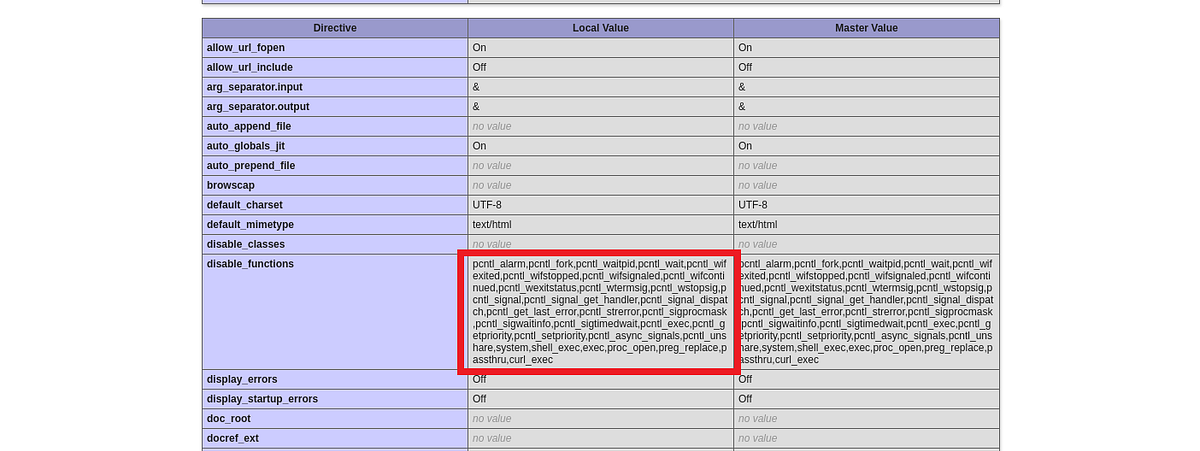Screen dimensions: 1200x451
Task: Click browscap local no value
Action: coord(492,185)
